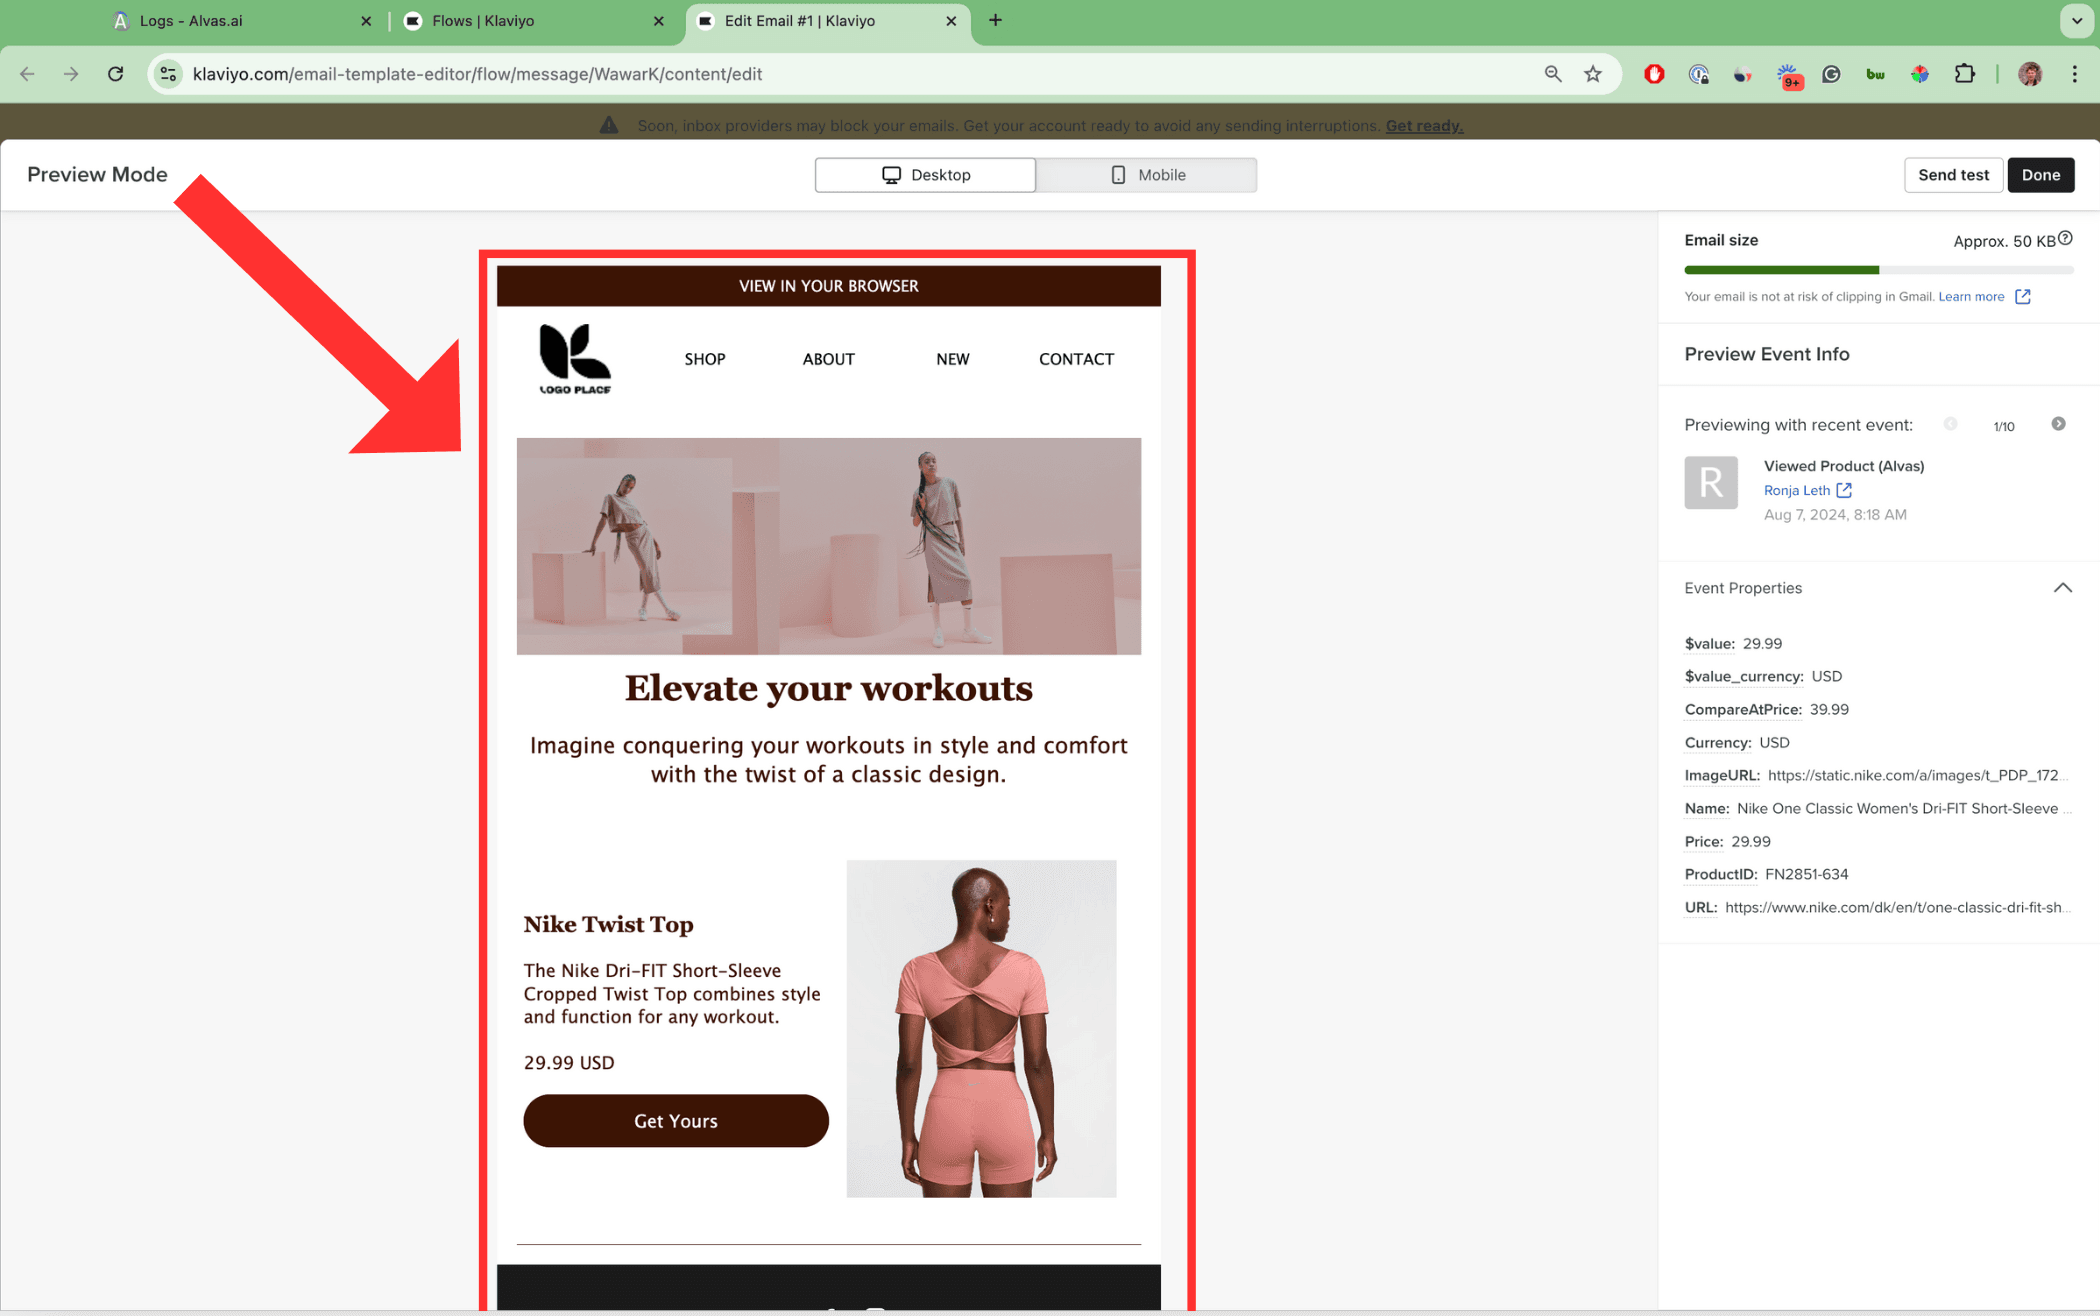The width and height of the screenshot is (2100, 1316).
Task: Click the email size help question icon
Action: [2065, 238]
